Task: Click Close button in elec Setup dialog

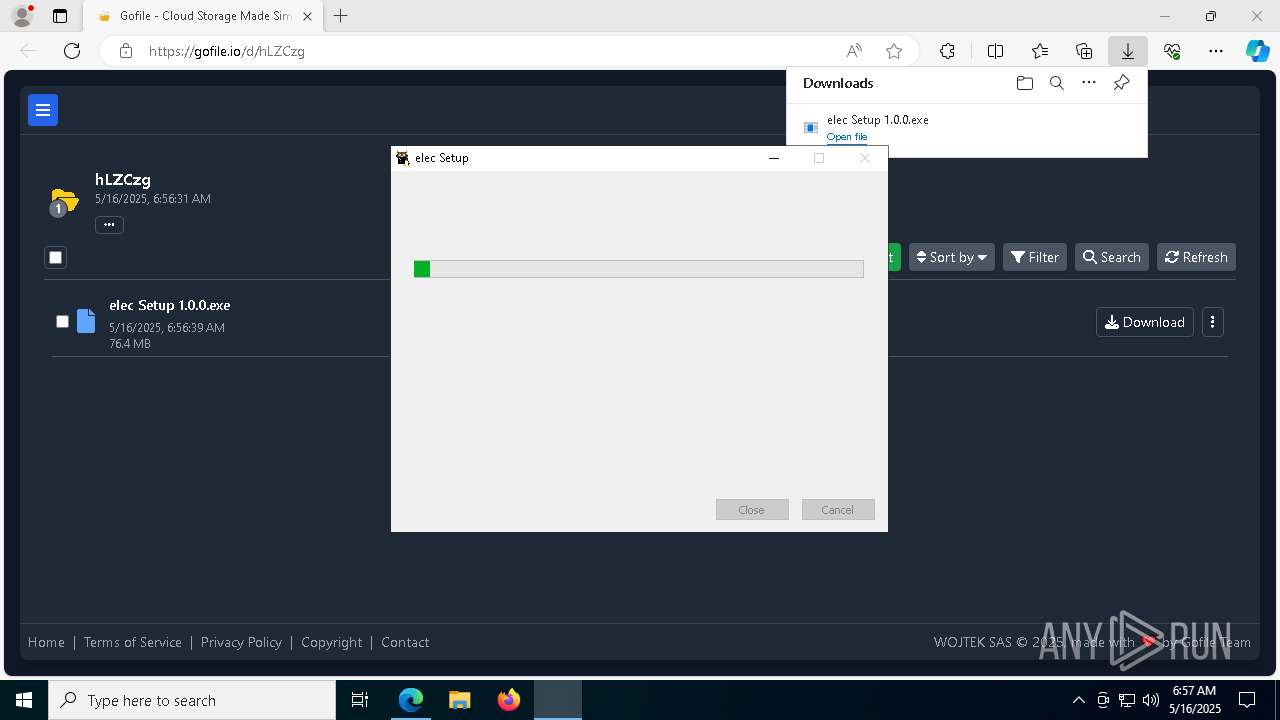Action: 752,510
